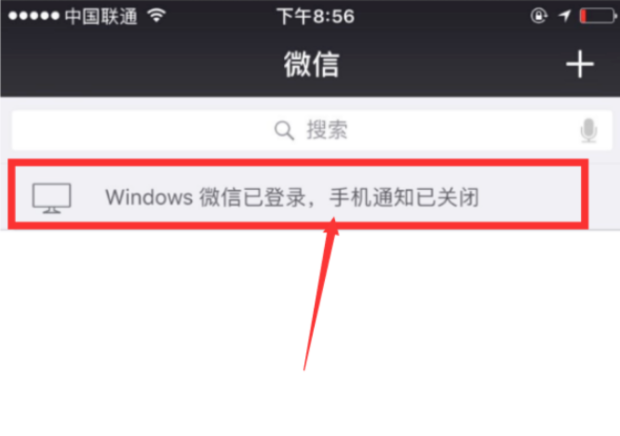Click the 搜索 placeholder text

327,130
